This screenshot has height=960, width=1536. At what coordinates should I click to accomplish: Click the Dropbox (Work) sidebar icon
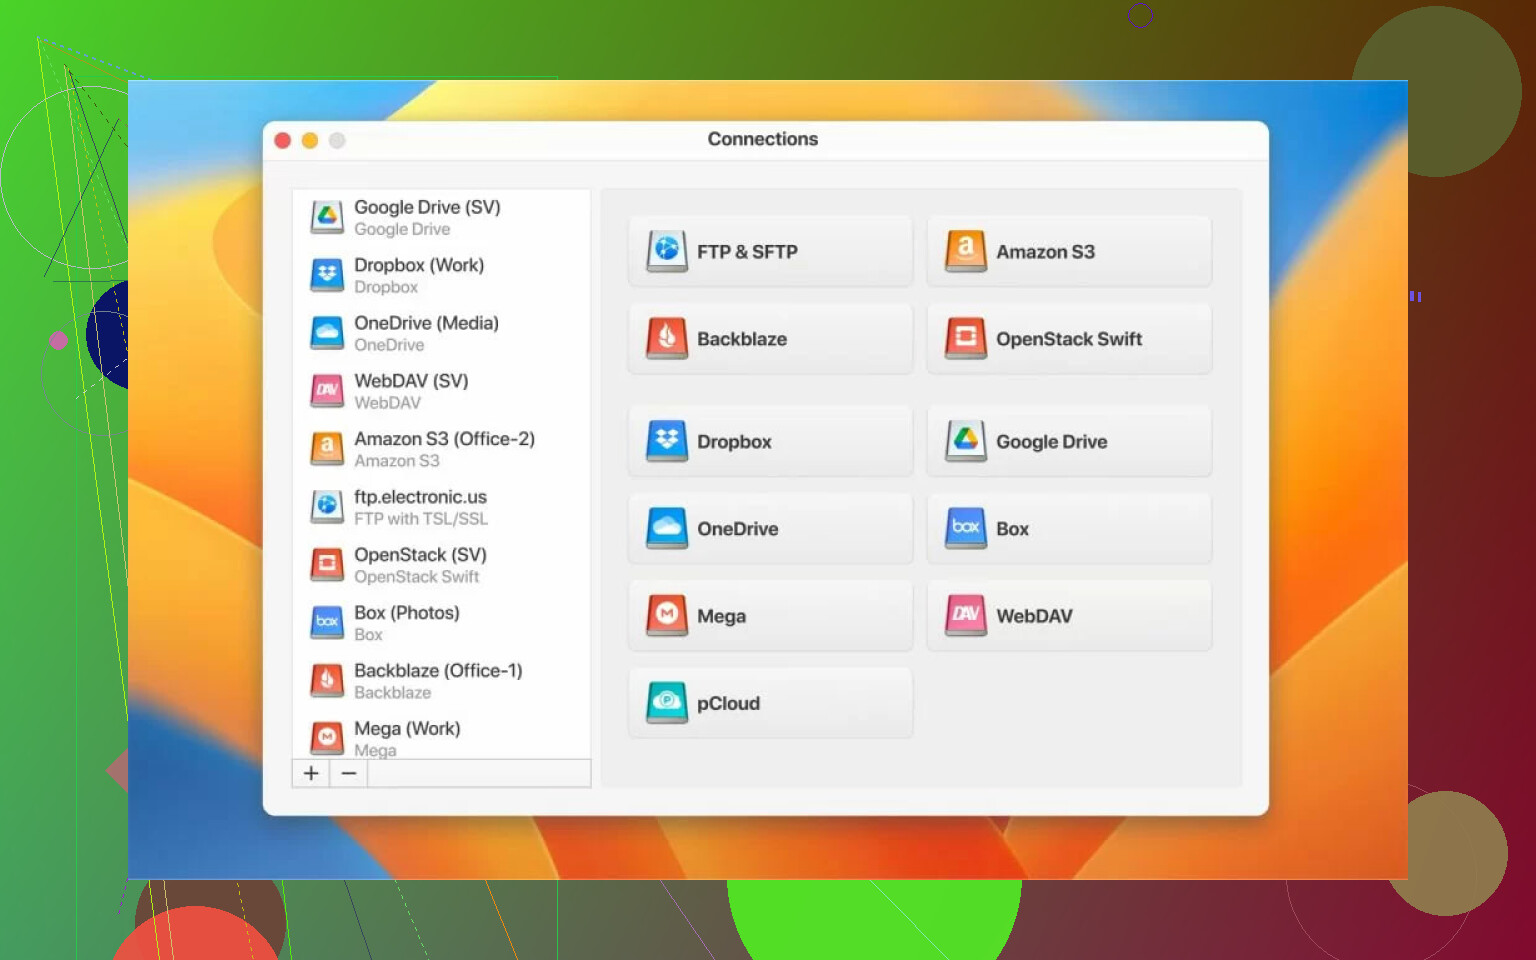(327, 275)
